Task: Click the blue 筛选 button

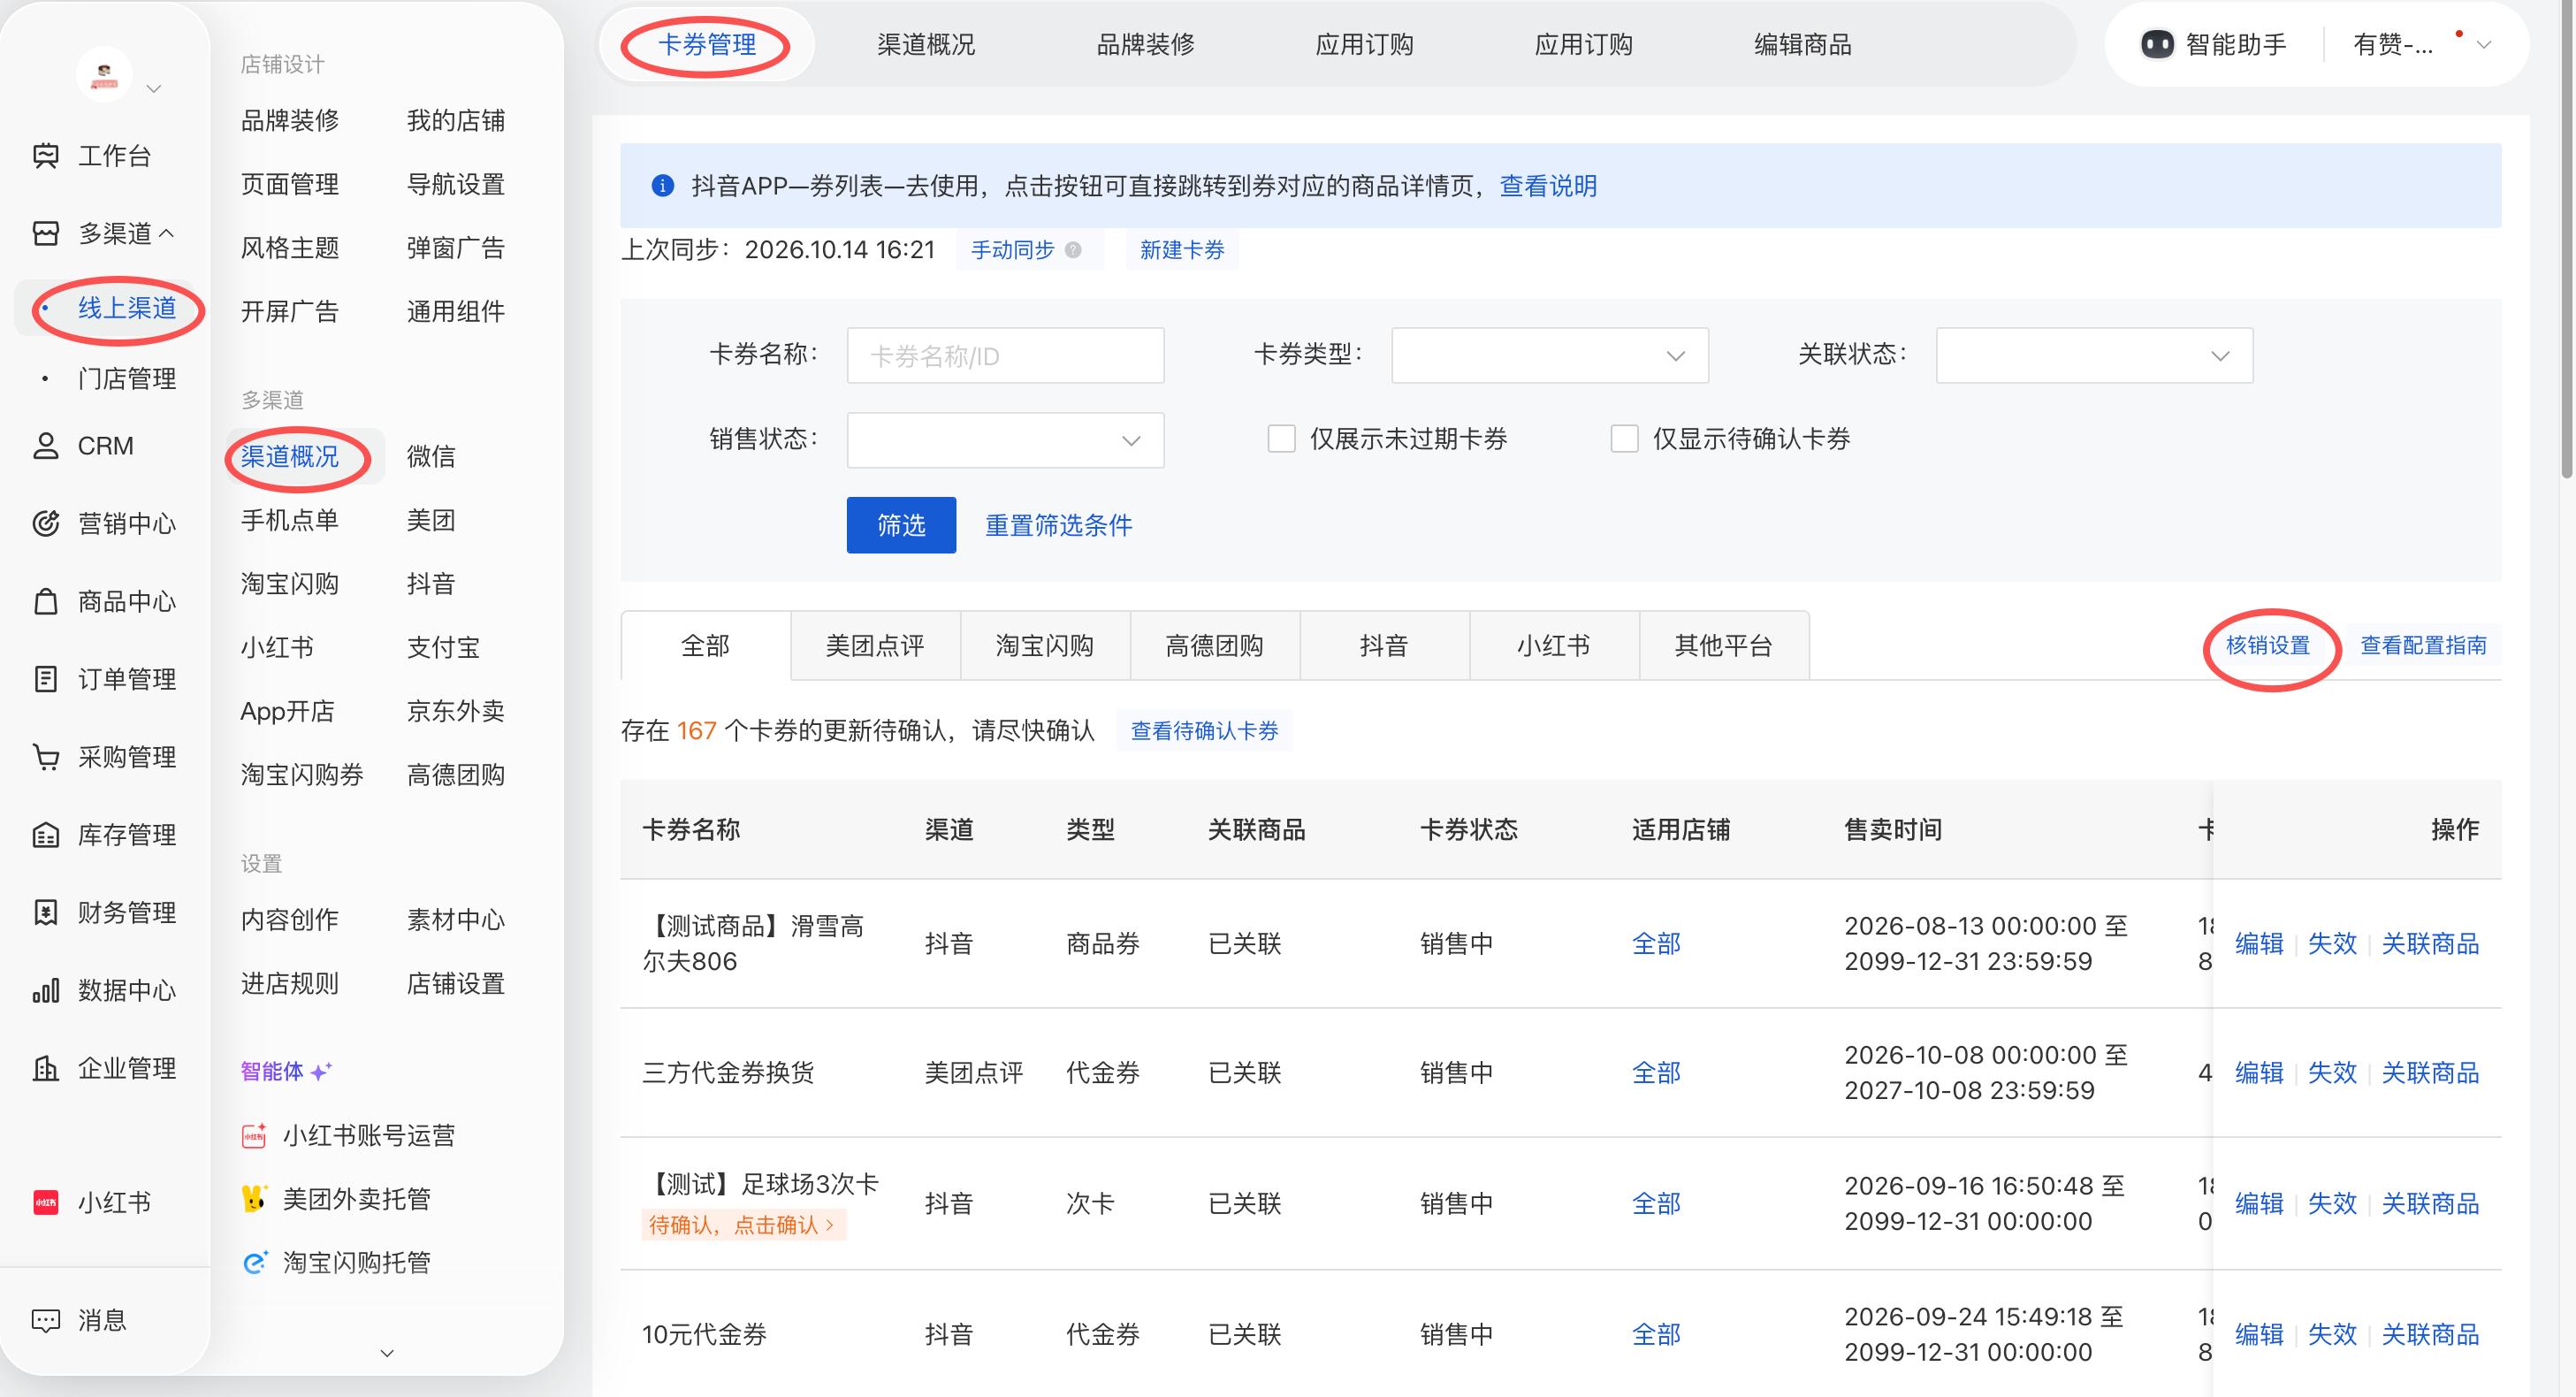Action: 901,525
